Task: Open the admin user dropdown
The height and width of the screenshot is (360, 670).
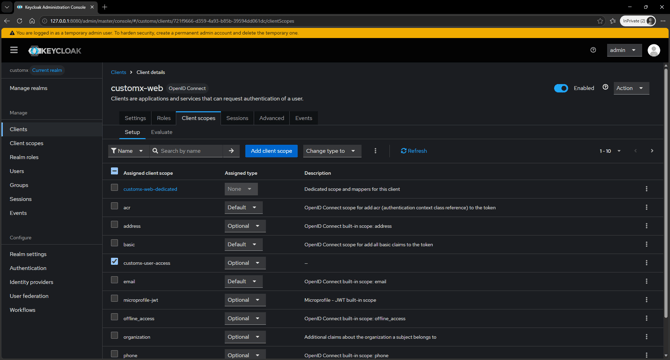Action: coord(624,50)
